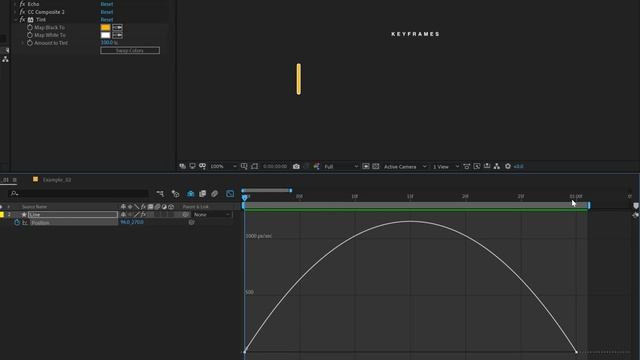The image size is (640, 360).
Task: Open grid and guide options icon
Action: coord(244,166)
